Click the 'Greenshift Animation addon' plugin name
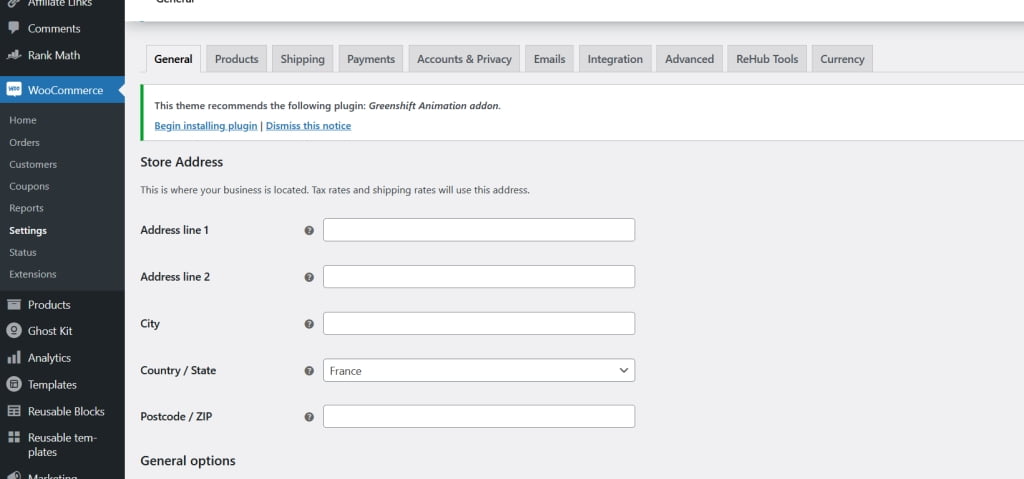Image resolution: width=1024 pixels, height=479 pixels. (x=434, y=105)
